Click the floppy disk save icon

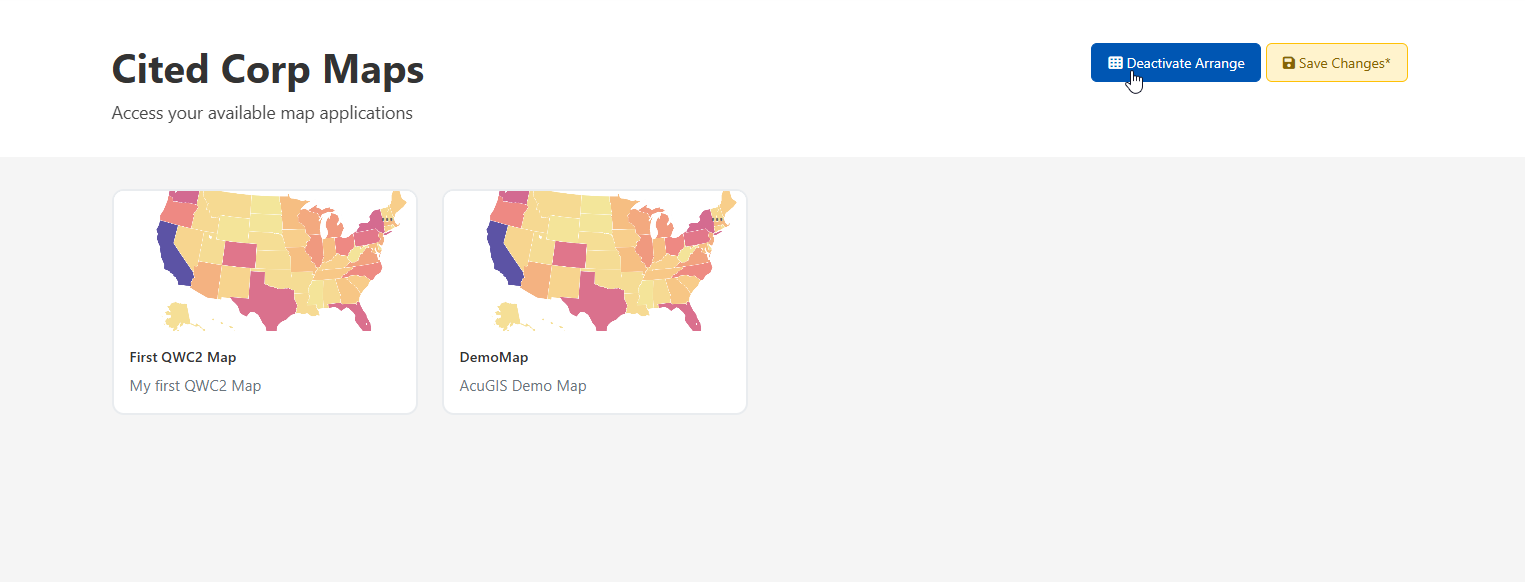coord(1289,63)
